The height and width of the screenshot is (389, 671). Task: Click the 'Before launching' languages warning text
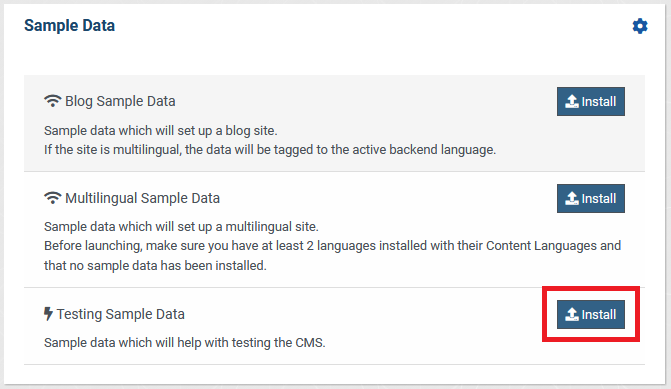(x=333, y=246)
